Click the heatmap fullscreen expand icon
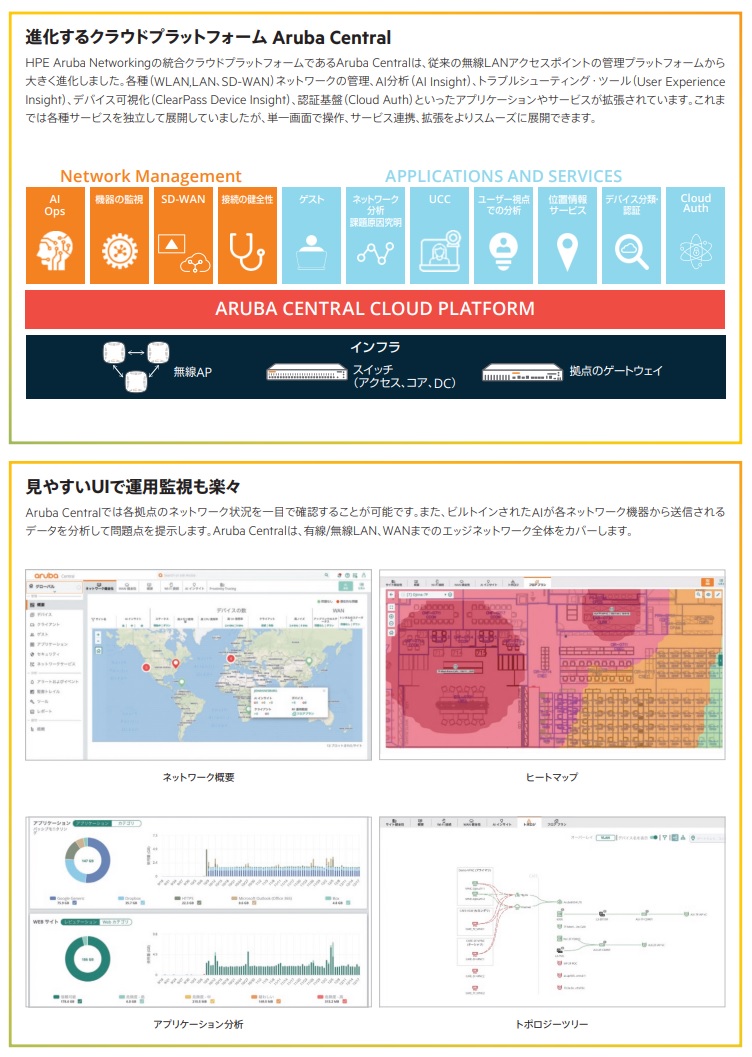752x1057 pixels. click(391, 607)
